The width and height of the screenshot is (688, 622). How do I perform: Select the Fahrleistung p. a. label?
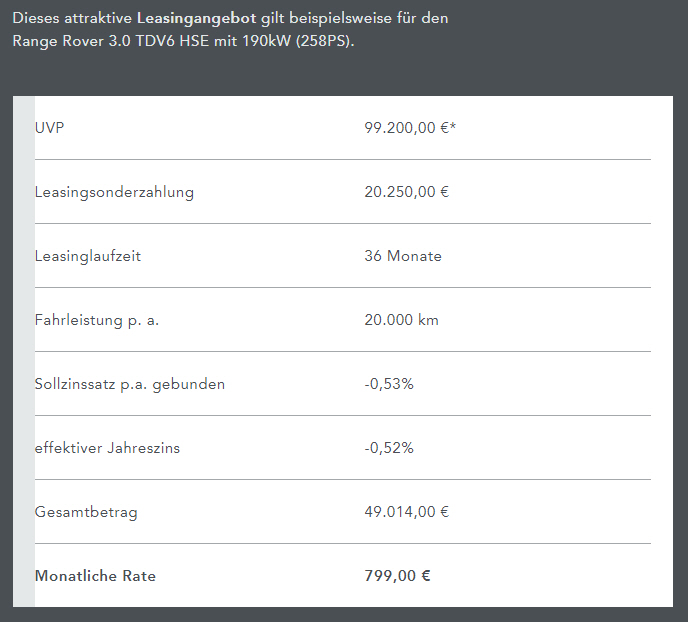97,320
